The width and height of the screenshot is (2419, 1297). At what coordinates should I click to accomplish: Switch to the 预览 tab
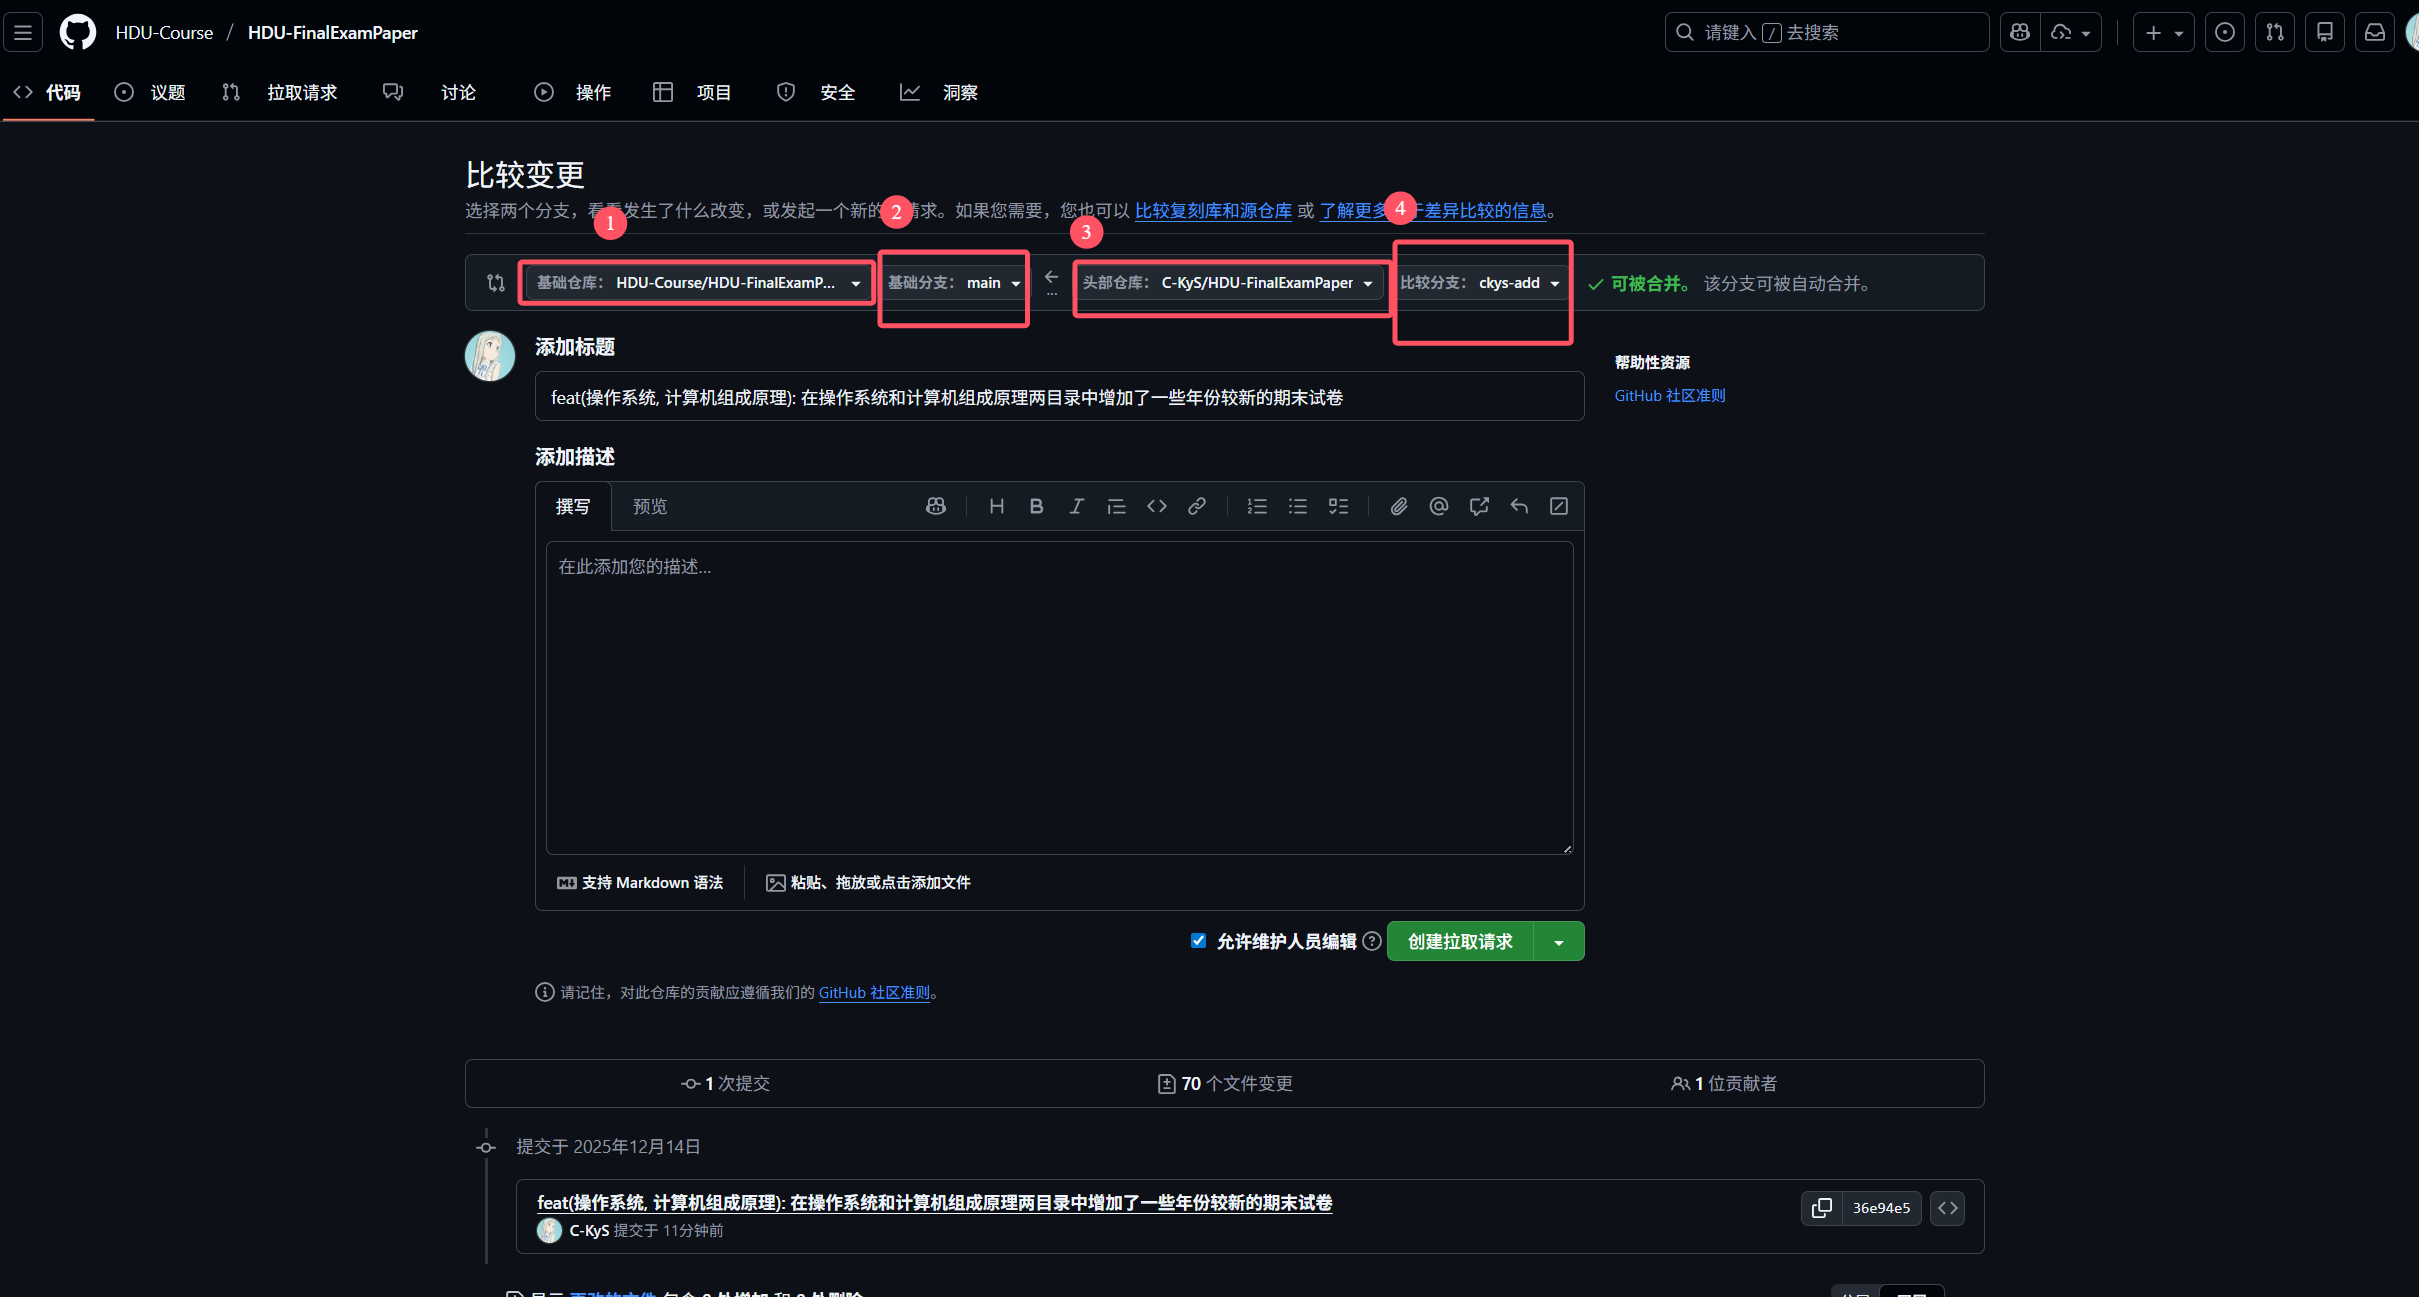(650, 506)
